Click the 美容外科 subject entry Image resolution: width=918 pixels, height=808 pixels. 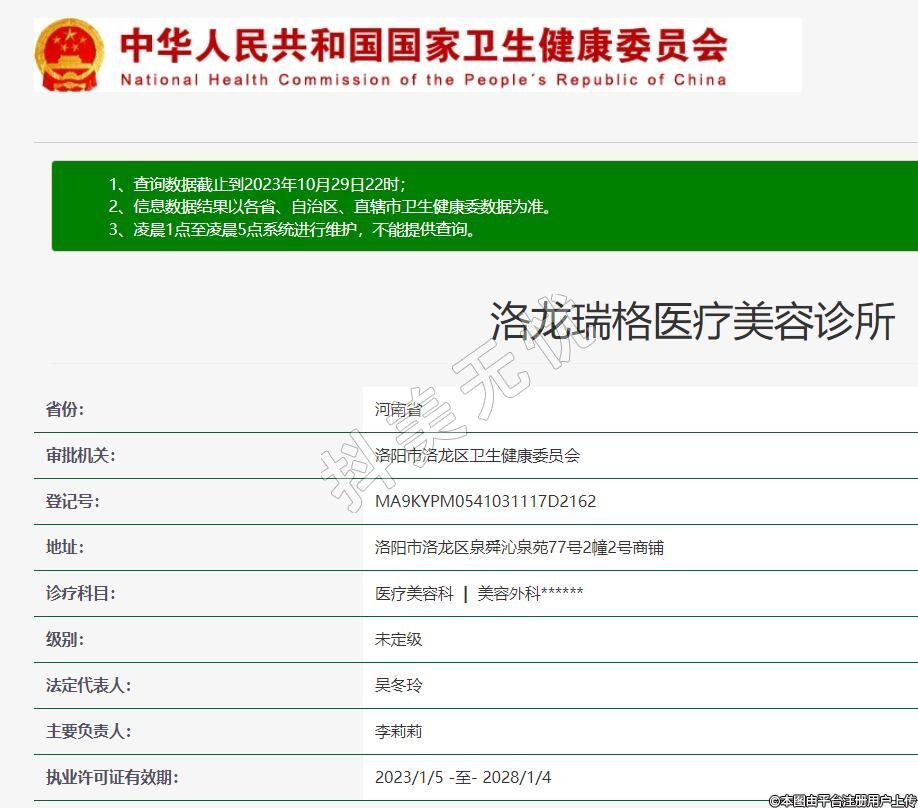tap(530, 593)
